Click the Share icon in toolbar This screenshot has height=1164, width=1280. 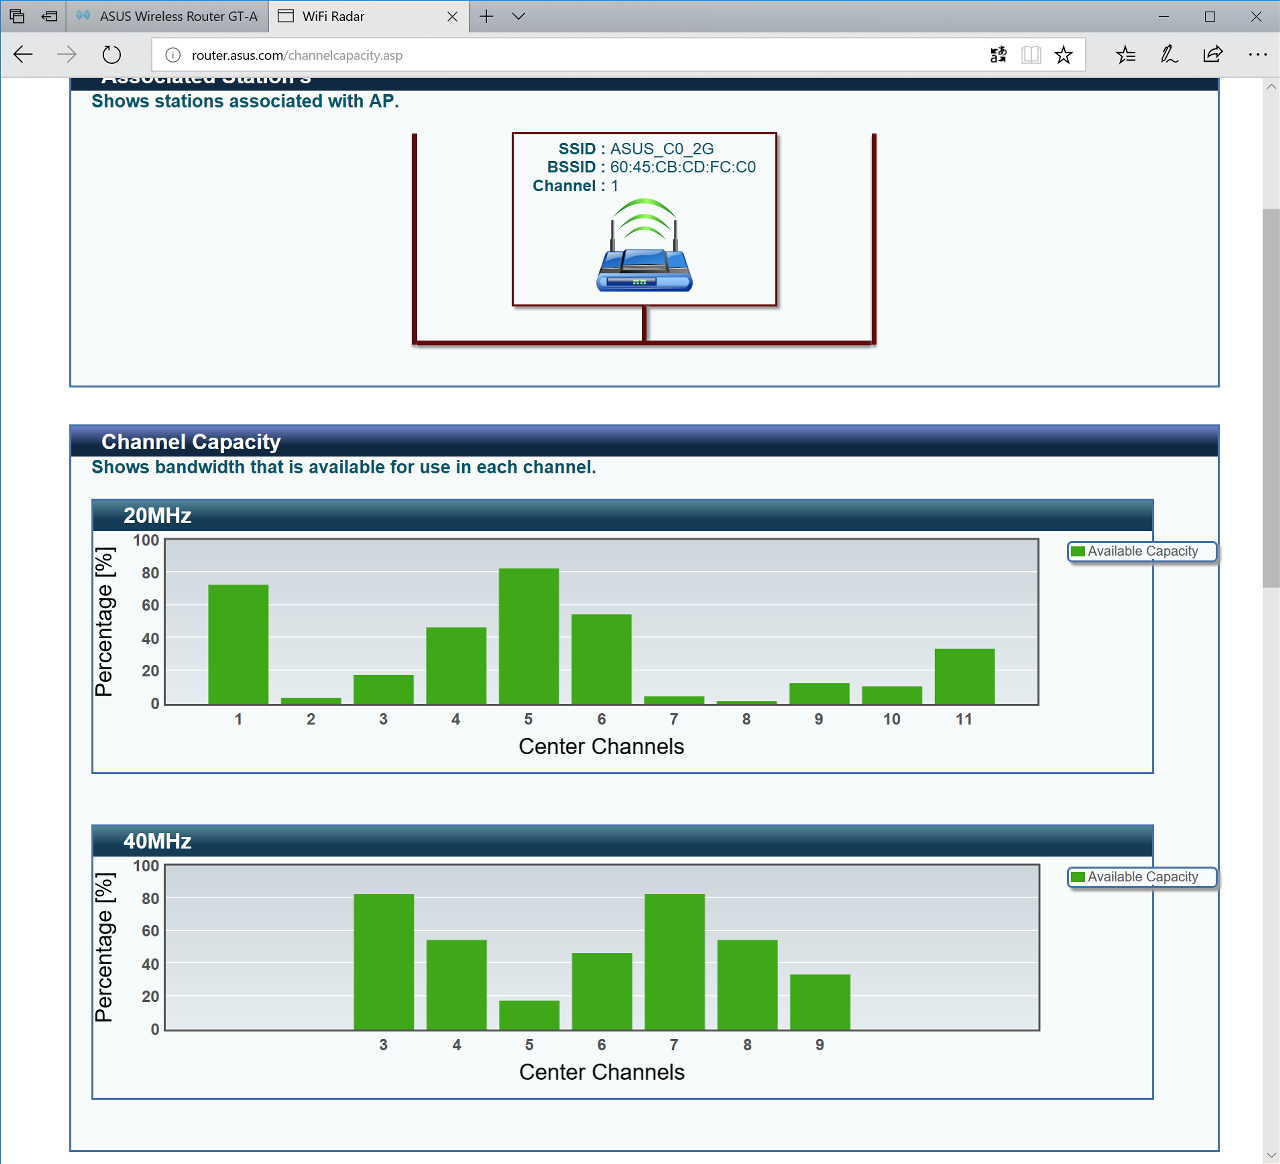(1213, 55)
